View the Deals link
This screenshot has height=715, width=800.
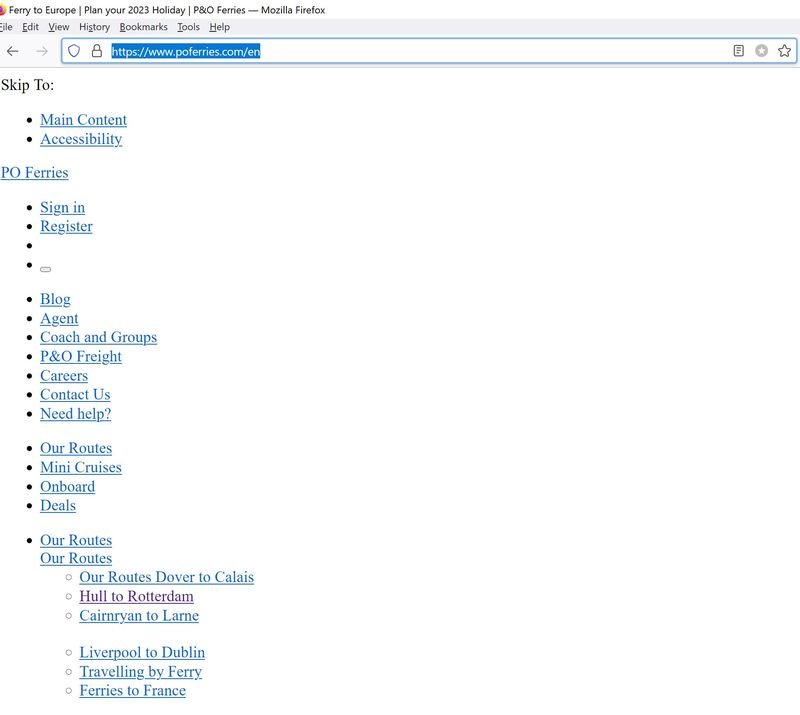click(58, 506)
